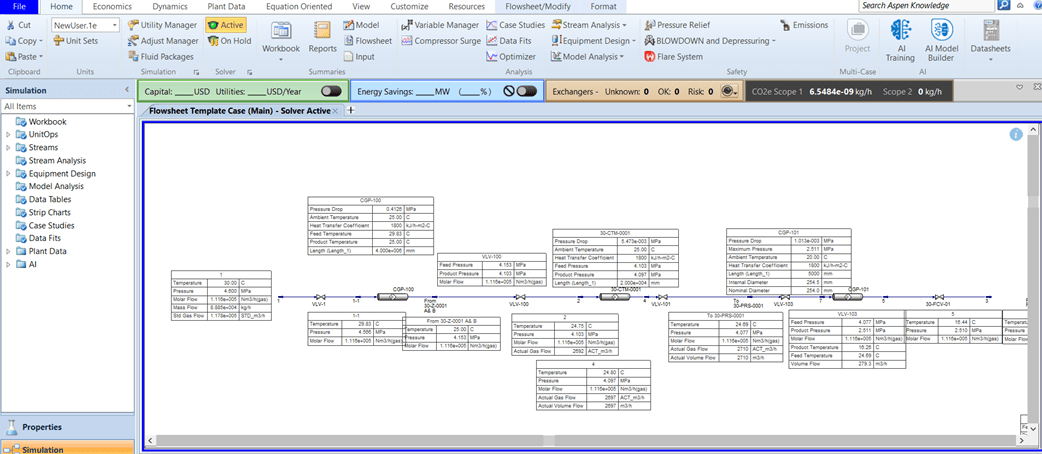This screenshot has height=454, width=1042.
Task: Toggle the Capital cost economics switch
Action: click(330, 91)
